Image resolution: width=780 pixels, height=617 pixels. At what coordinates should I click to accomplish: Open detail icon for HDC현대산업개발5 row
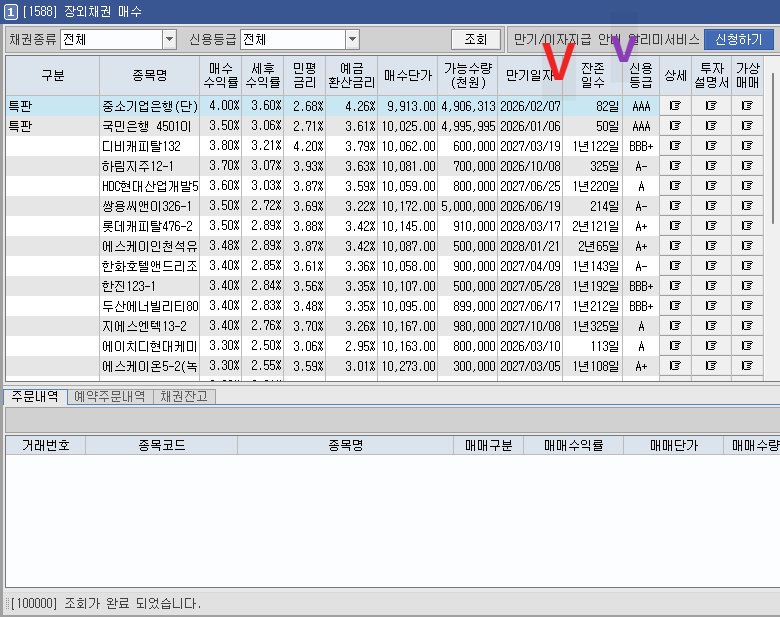coord(675,186)
